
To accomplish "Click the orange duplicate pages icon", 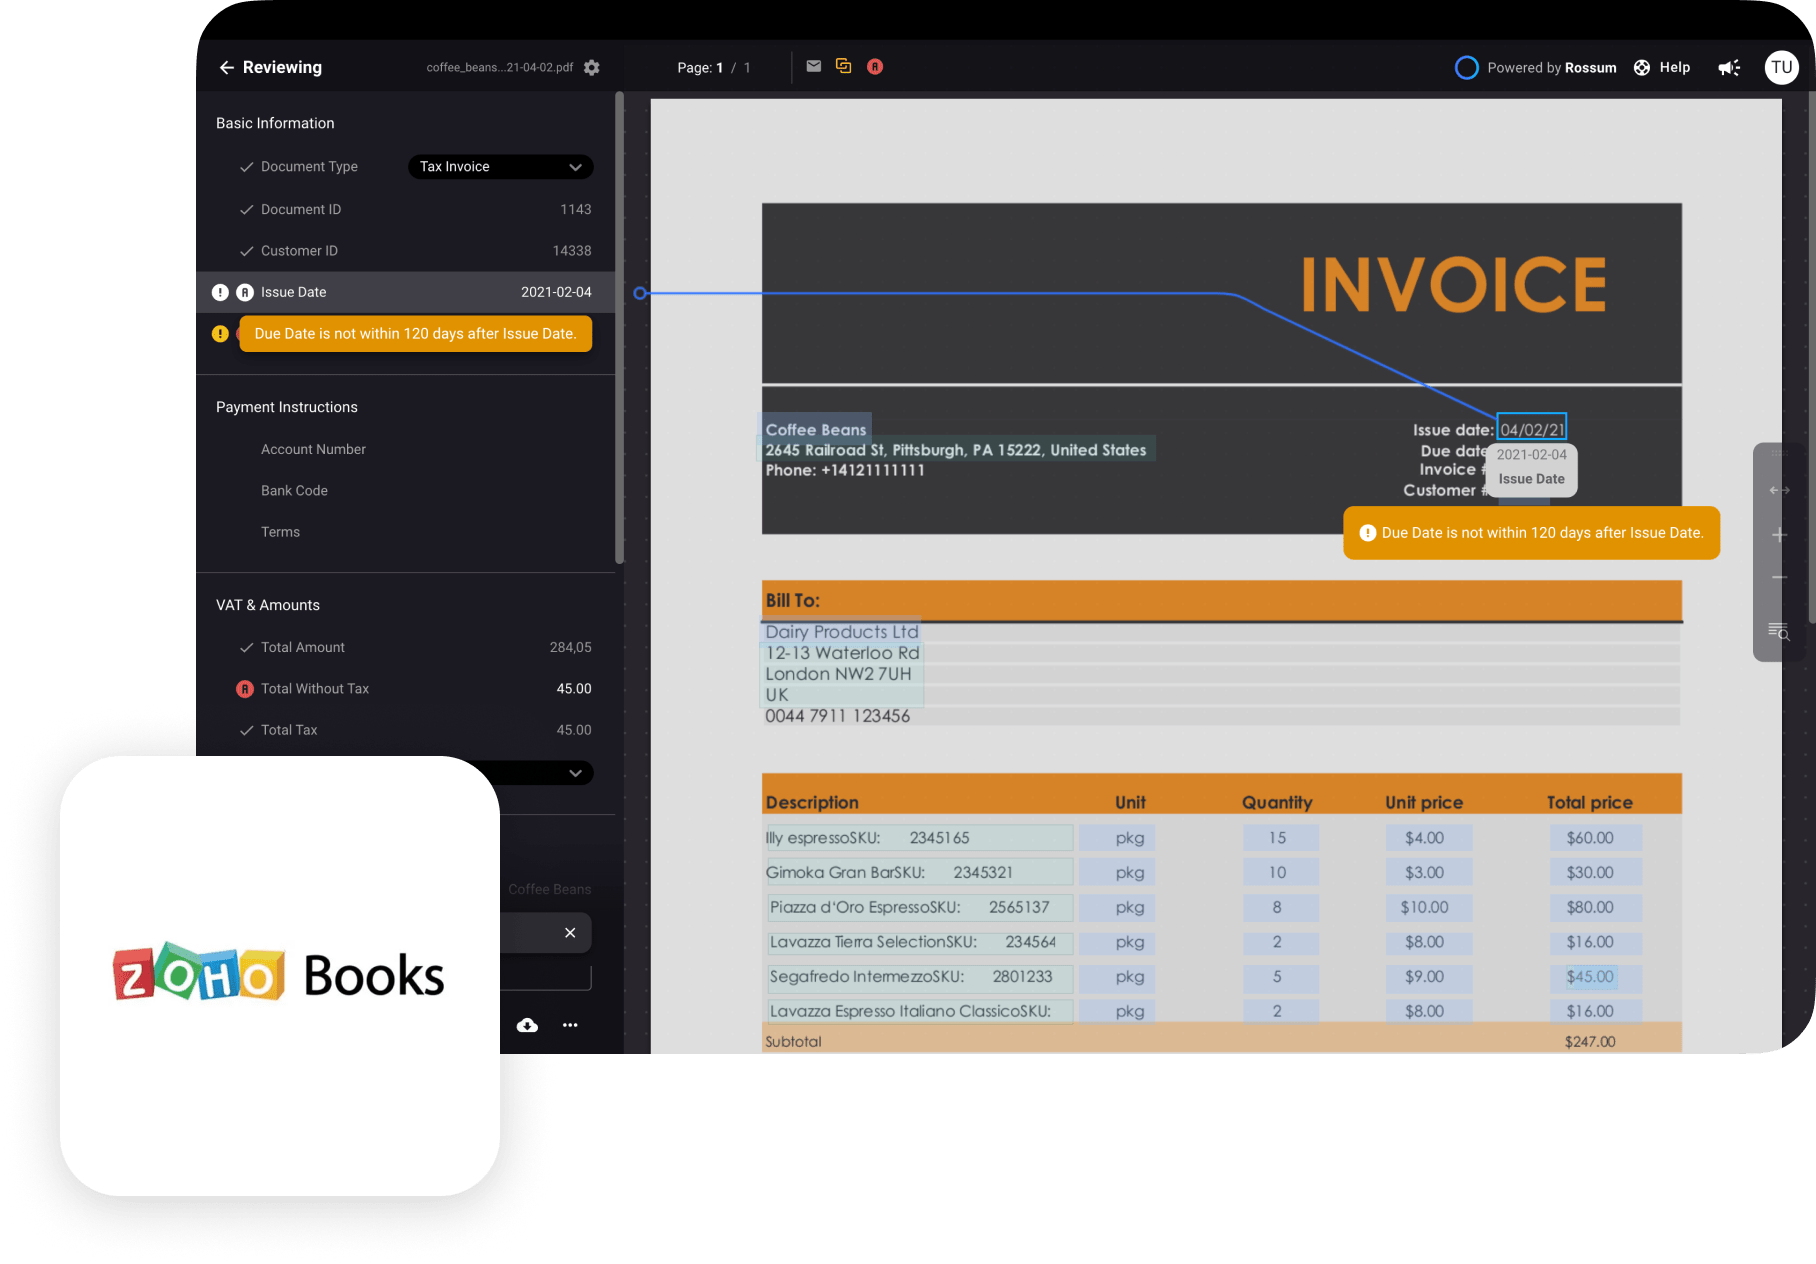I will click(844, 66).
